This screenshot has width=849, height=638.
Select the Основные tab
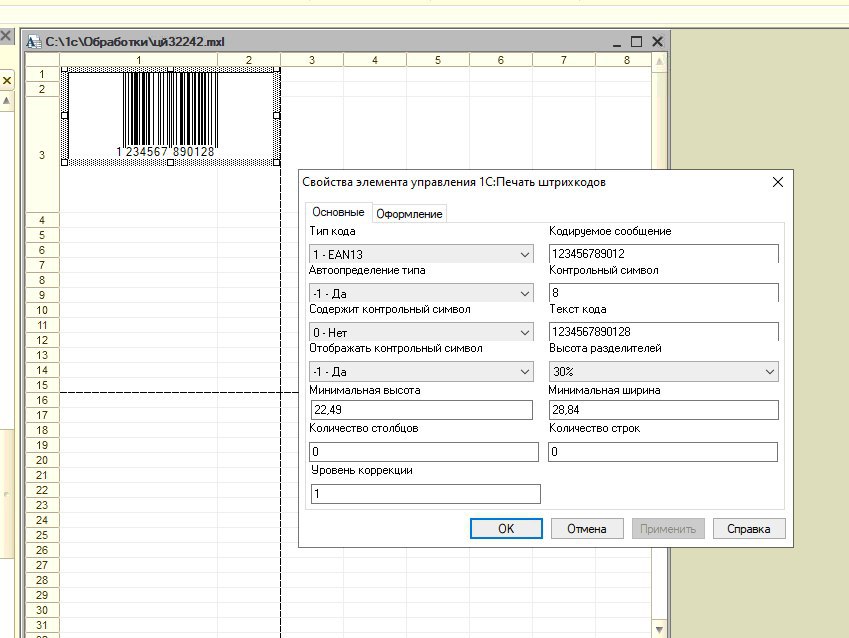tap(338, 212)
